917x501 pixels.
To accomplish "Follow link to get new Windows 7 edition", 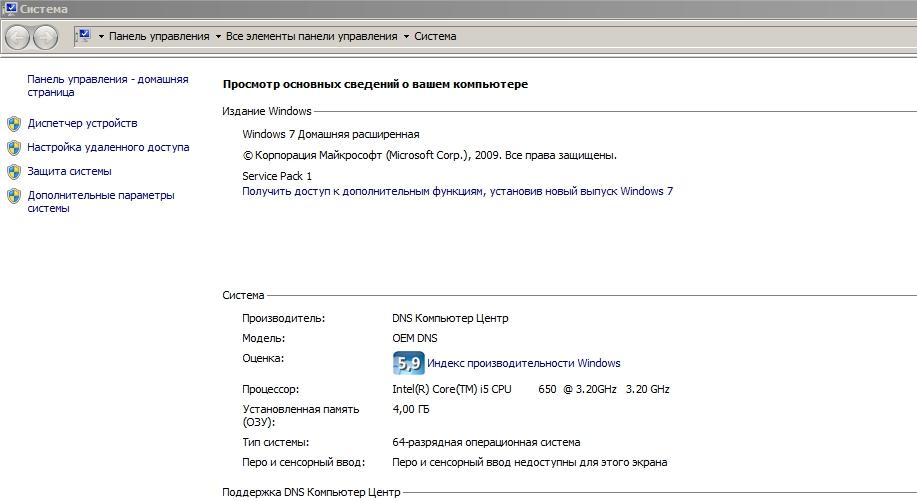I will point(457,191).
